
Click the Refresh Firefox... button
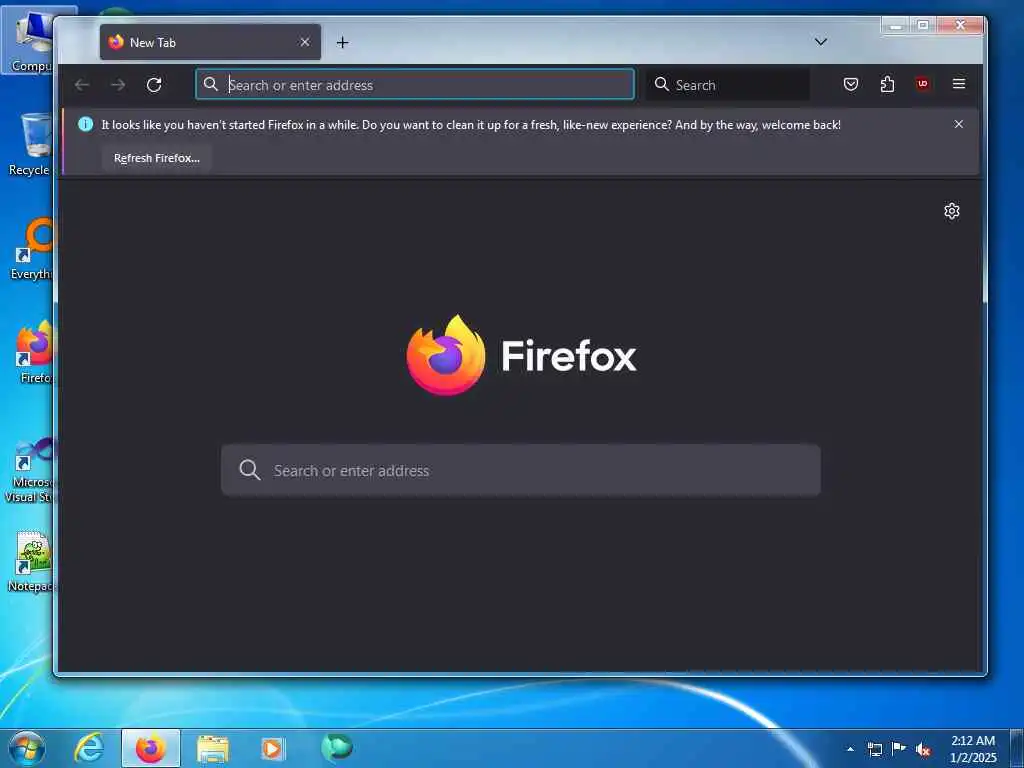point(157,158)
